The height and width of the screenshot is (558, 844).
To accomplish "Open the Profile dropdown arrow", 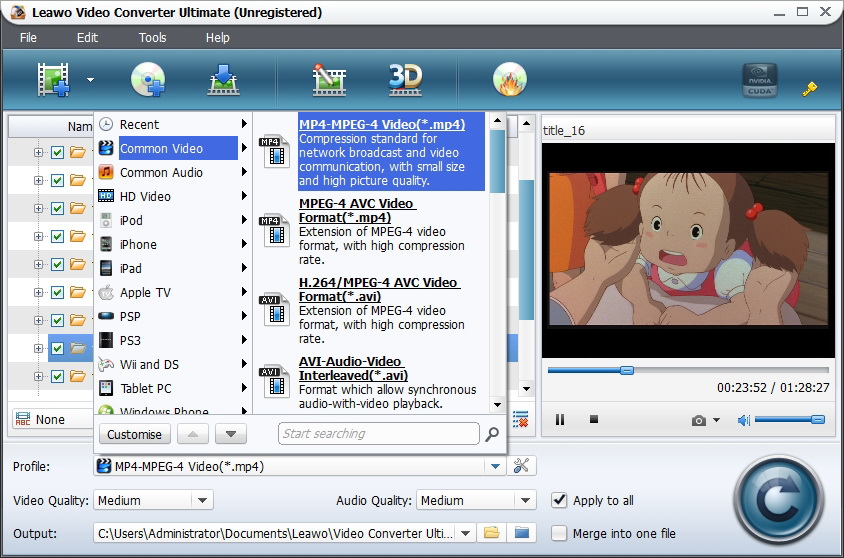I will (x=495, y=466).
